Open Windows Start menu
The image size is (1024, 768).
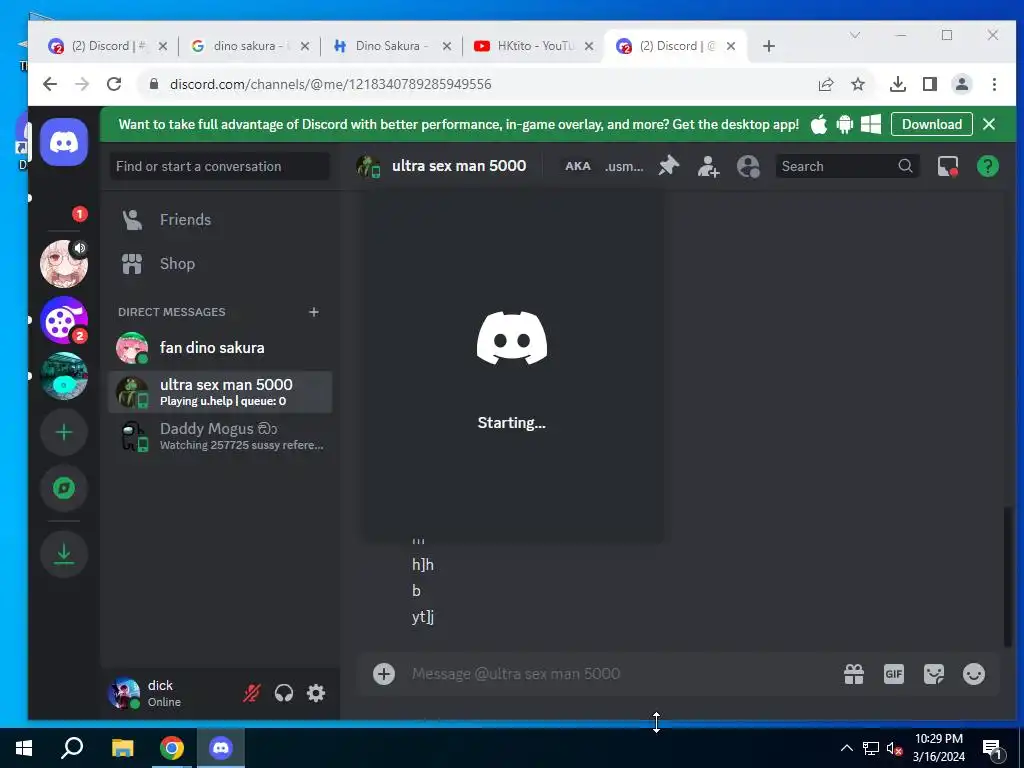pos(24,748)
